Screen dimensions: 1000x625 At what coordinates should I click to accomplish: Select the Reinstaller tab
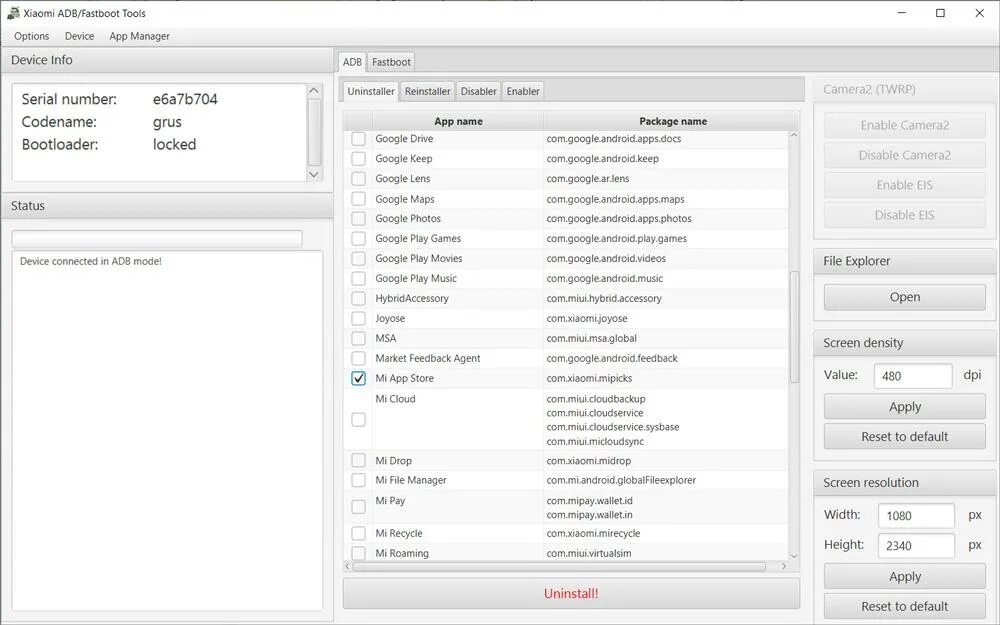[x=427, y=91]
